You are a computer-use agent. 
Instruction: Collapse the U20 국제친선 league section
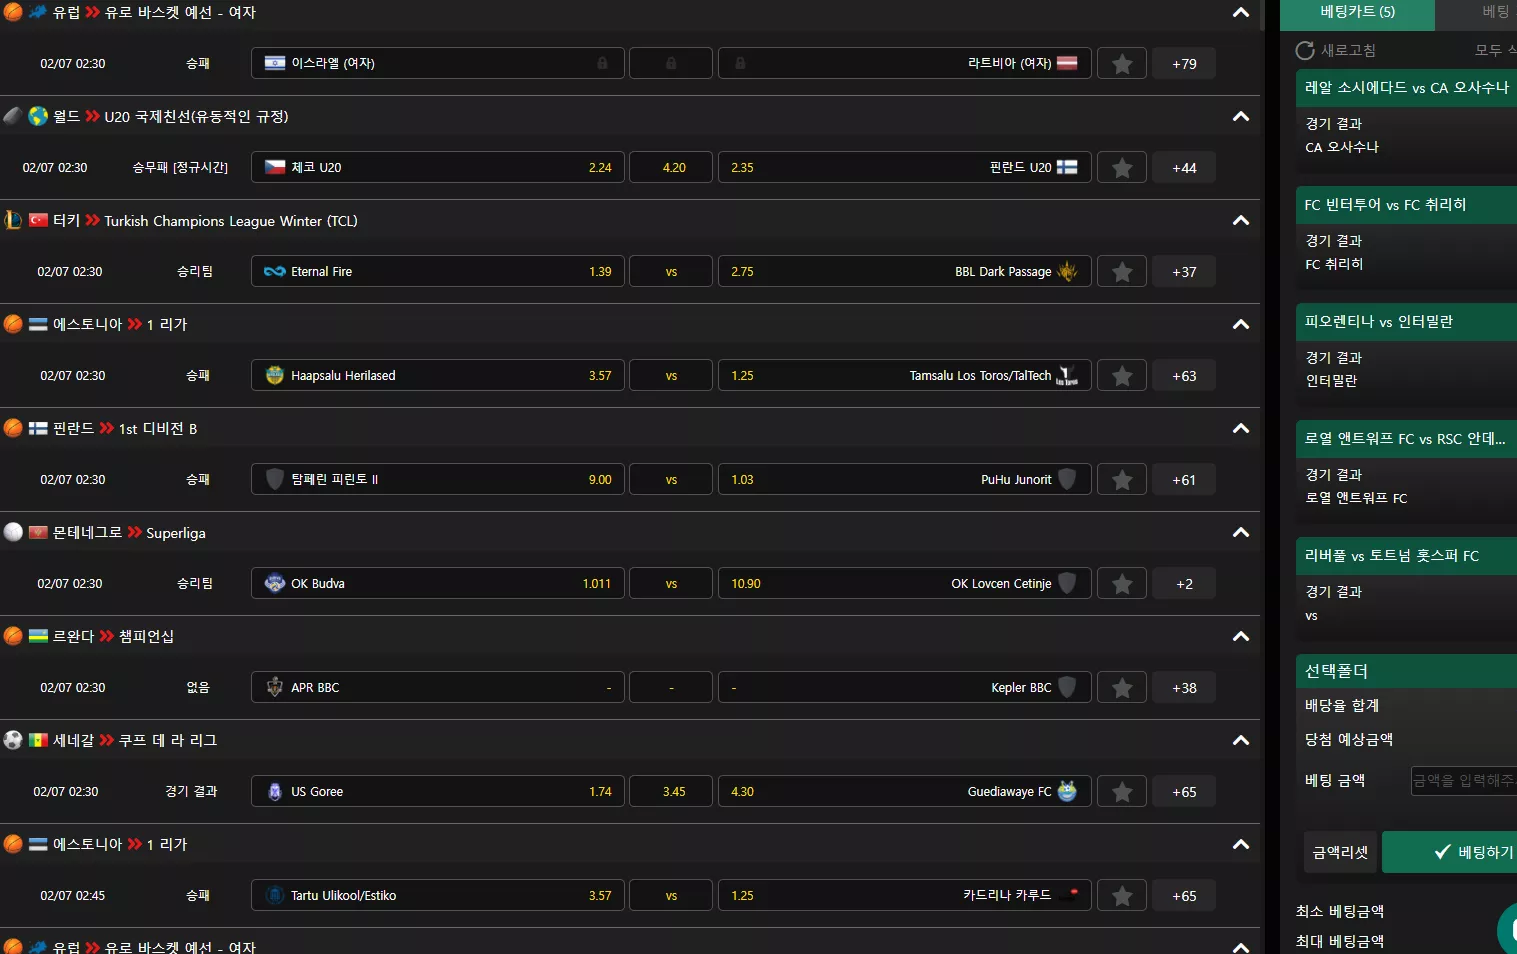click(1241, 117)
